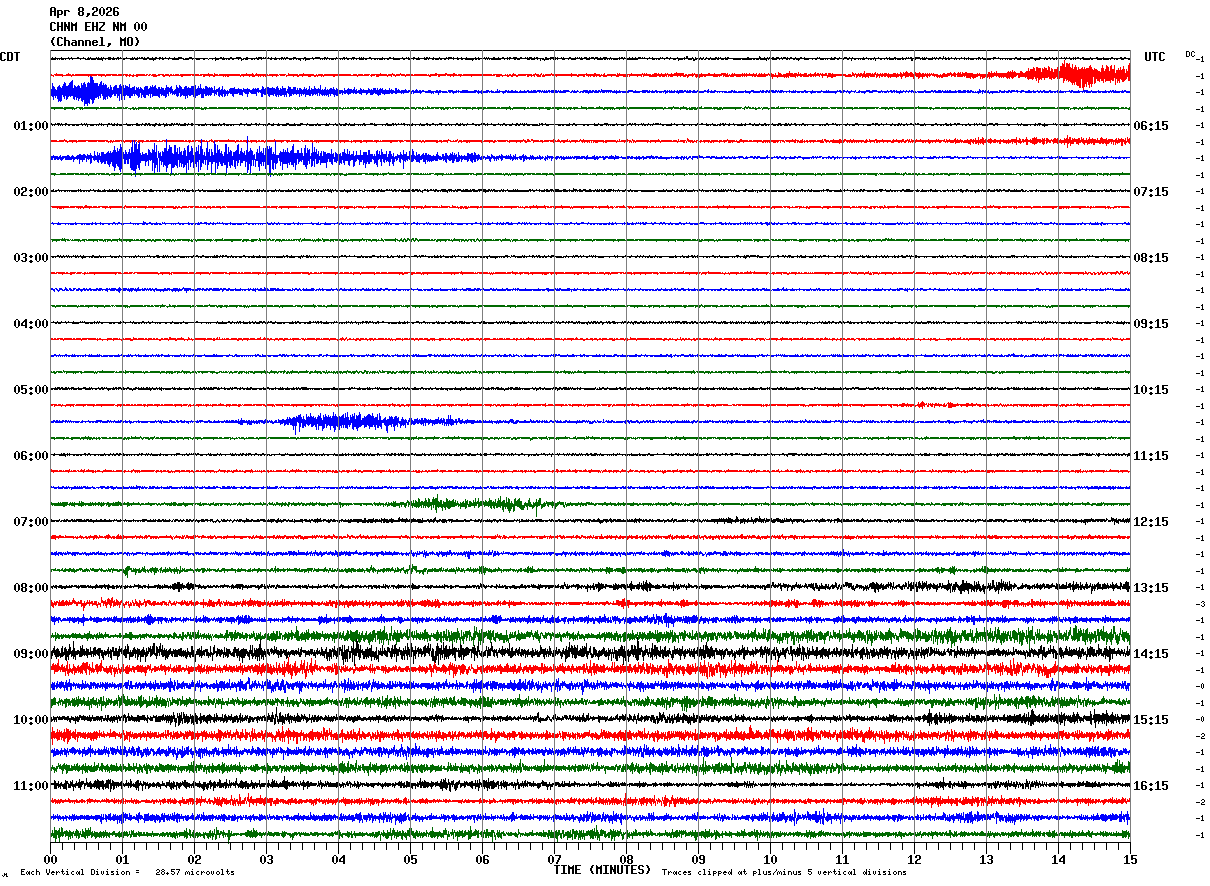Click the minute 00 tick label
1210x886 pixels.
tap(50, 859)
